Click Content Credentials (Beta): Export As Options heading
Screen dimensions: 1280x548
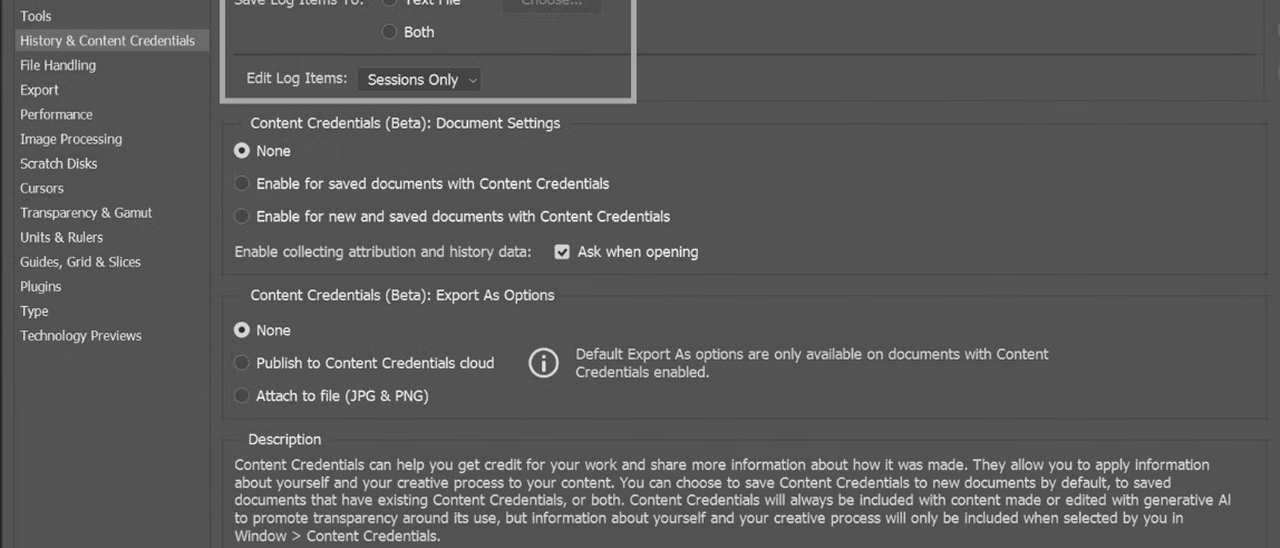pos(402,295)
